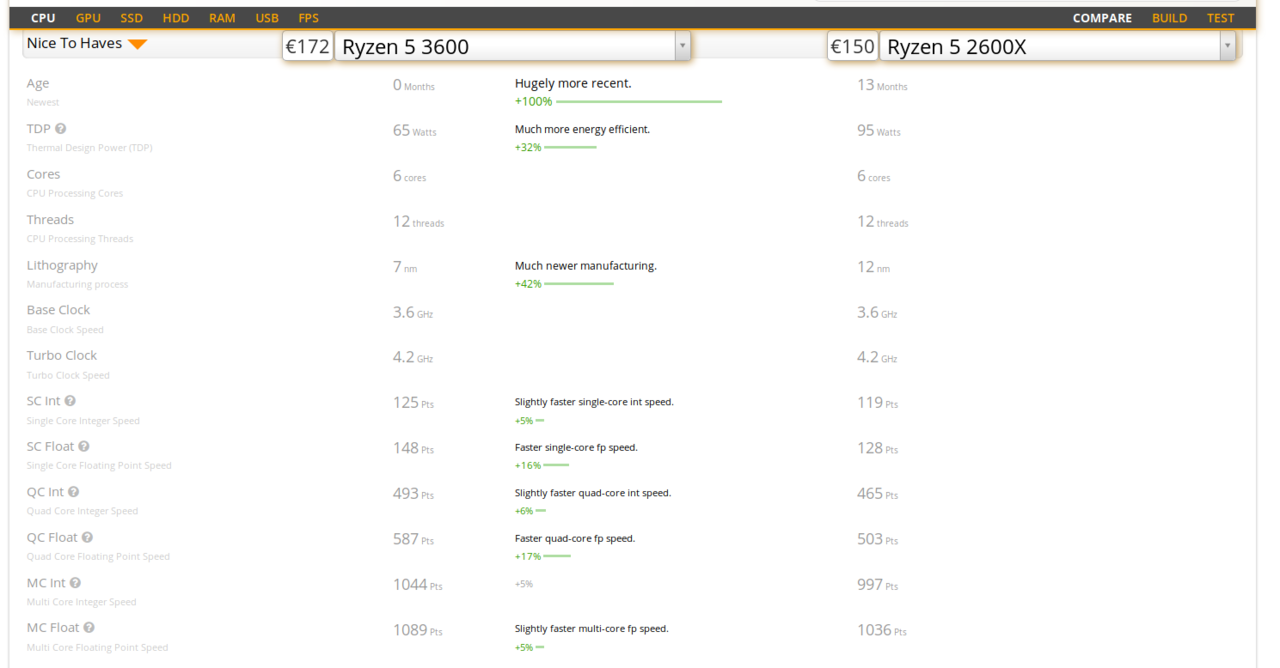Switch to the GPU tab
Image resolution: width=1280 pixels, height=668 pixels.
pyautogui.click(x=88, y=18)
